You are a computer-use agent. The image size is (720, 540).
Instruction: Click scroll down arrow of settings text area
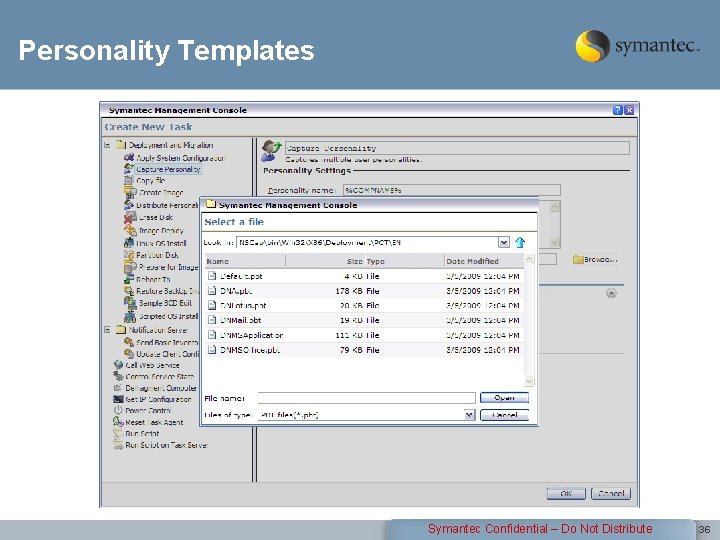tap(555, 242)
